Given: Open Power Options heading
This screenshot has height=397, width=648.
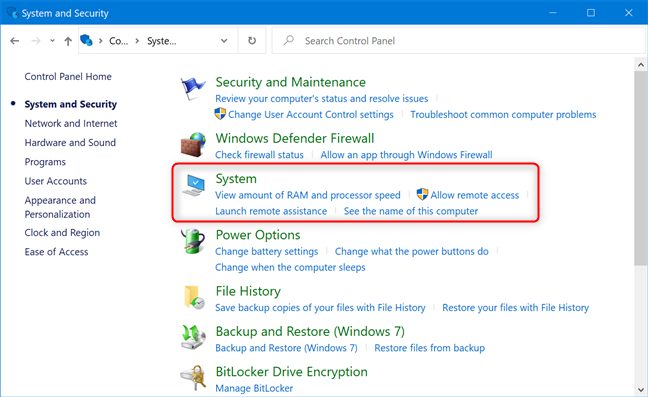Looking at the screenshot, I should pos(258,235).
